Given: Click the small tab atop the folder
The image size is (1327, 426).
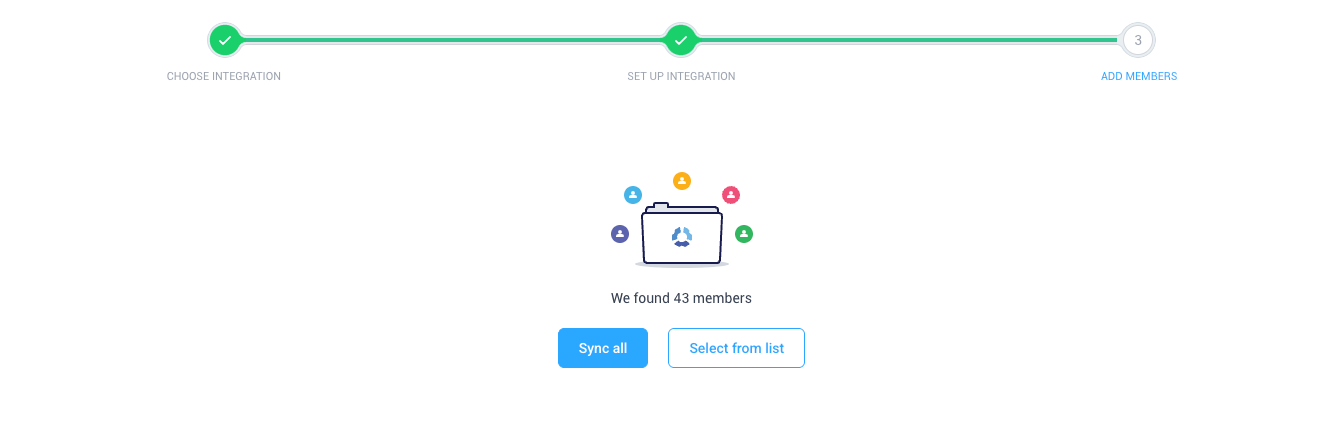Looking at the screenshot, I should [661, 205].
